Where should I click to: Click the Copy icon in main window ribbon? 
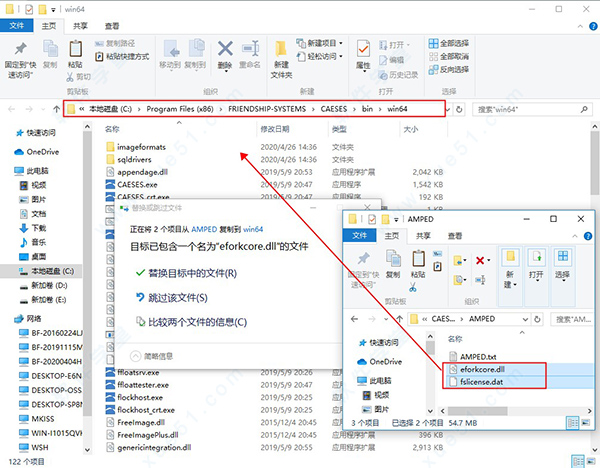pyautogui.click(x=50, y=54)
